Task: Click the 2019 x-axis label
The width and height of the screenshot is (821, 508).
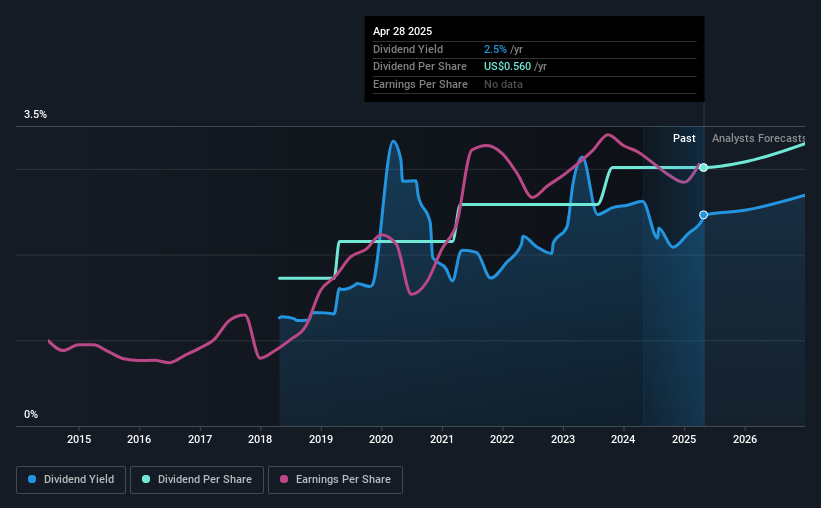Action: coord(320,439)
